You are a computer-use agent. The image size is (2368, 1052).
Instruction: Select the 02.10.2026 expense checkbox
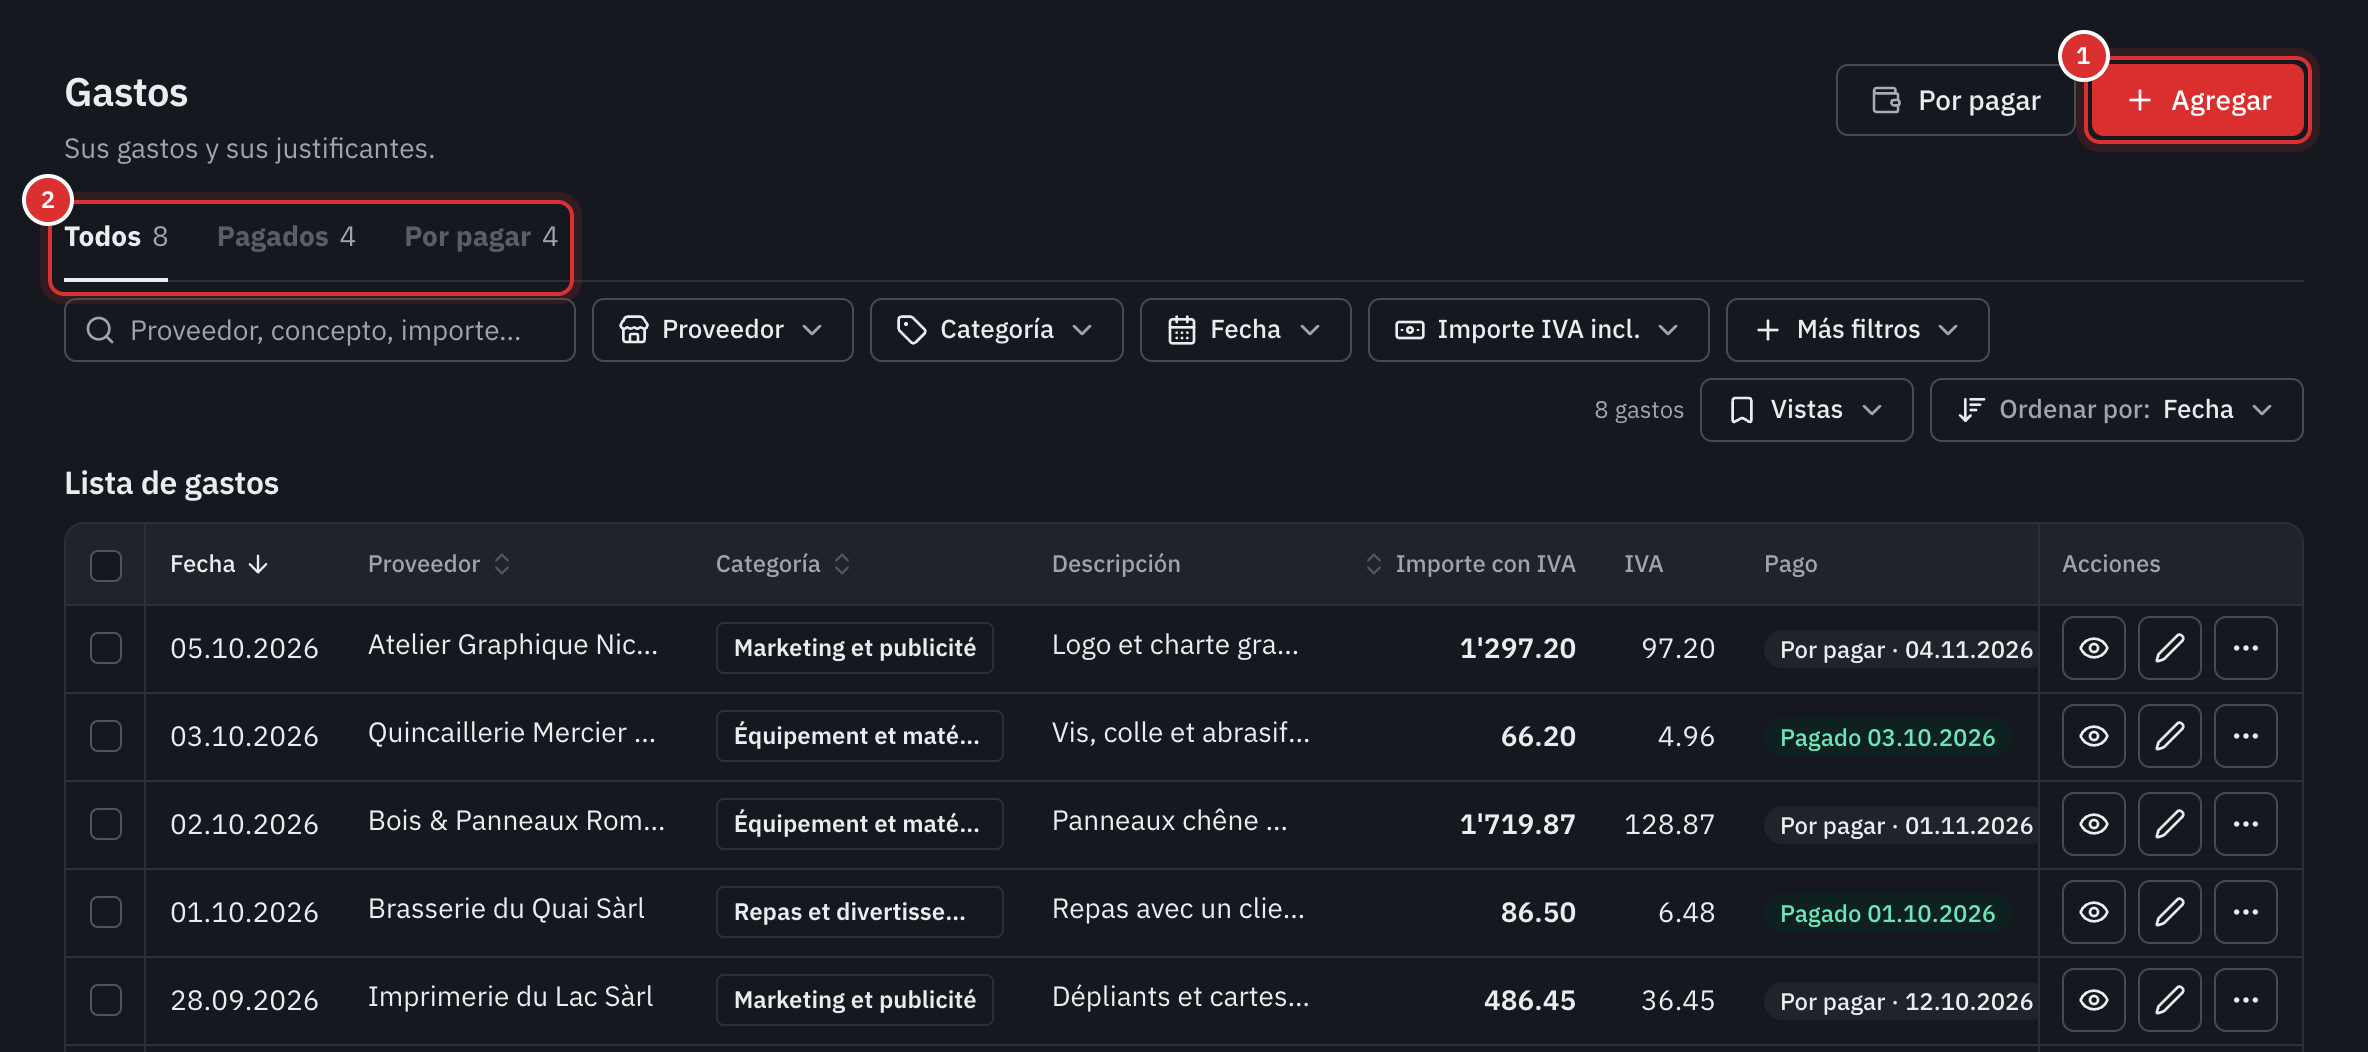[x=106, y=824]
